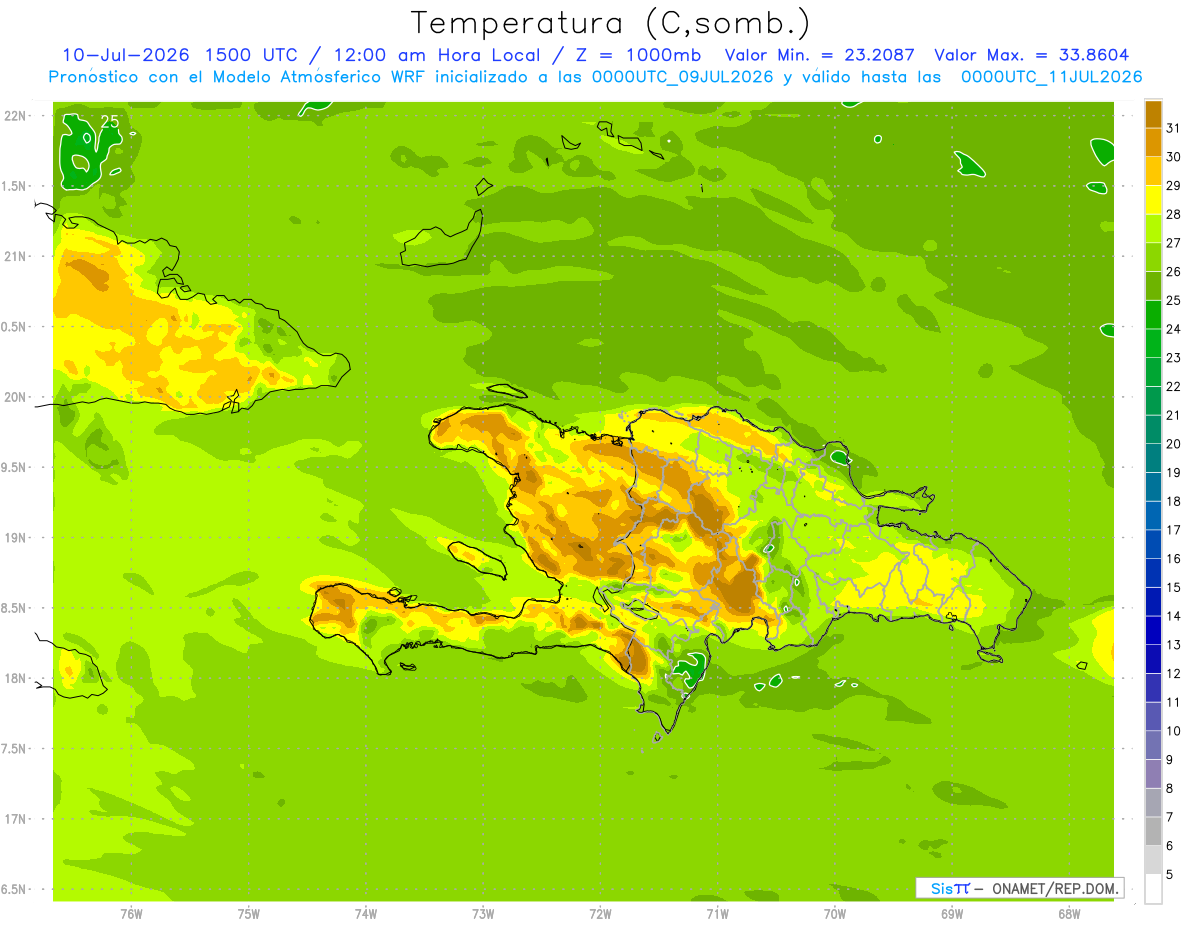Select the 'Valor Min. = 23.2087' value
The image size is (1200, 927).
click(819, 55)
